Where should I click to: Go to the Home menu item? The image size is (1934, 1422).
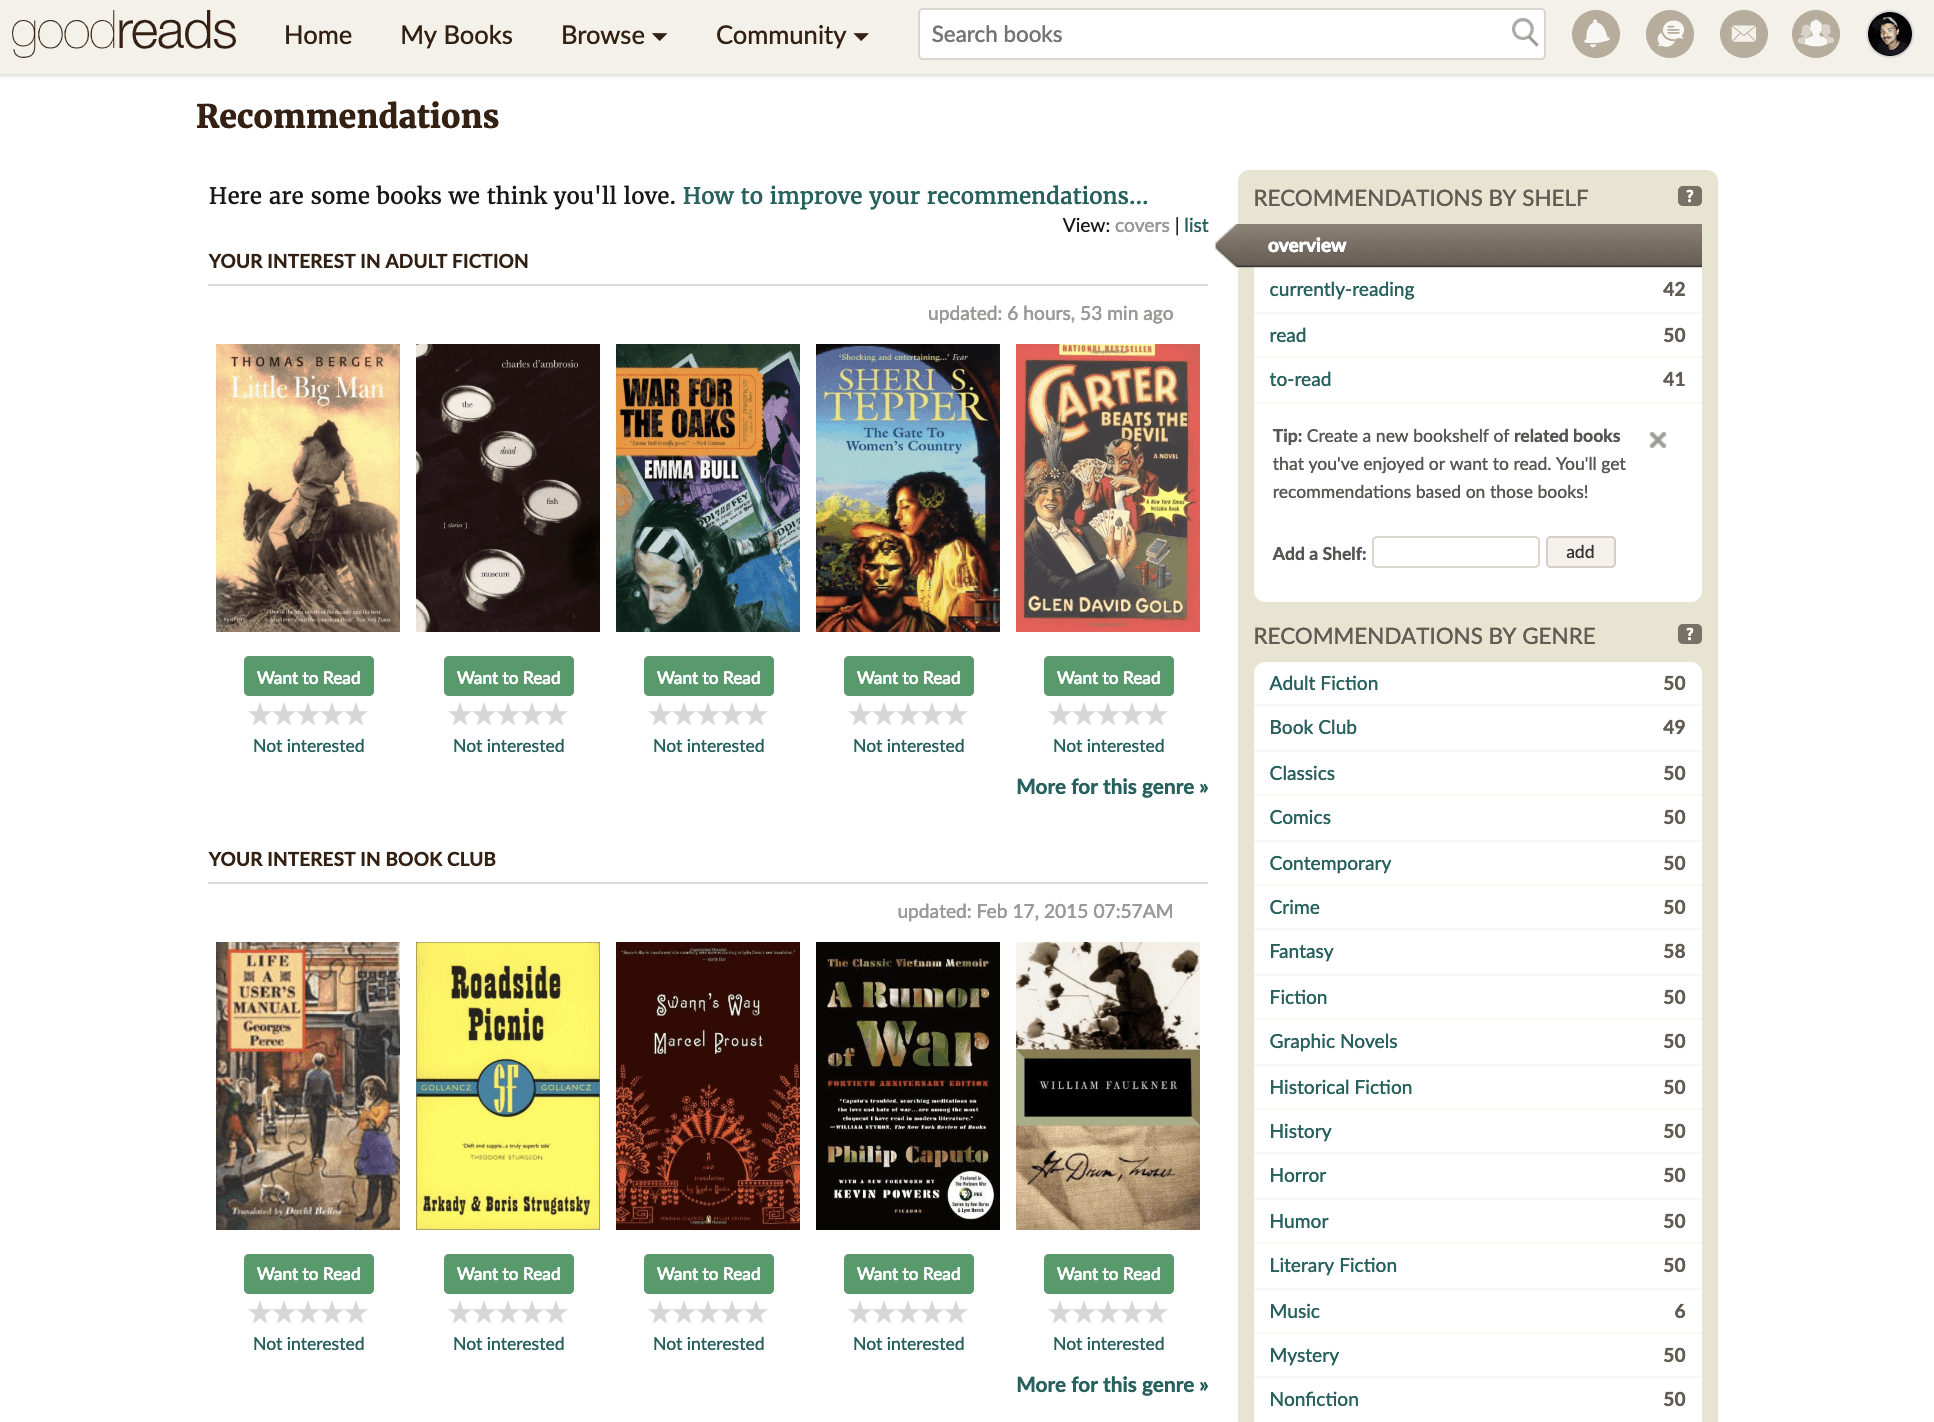click(317, 34)
